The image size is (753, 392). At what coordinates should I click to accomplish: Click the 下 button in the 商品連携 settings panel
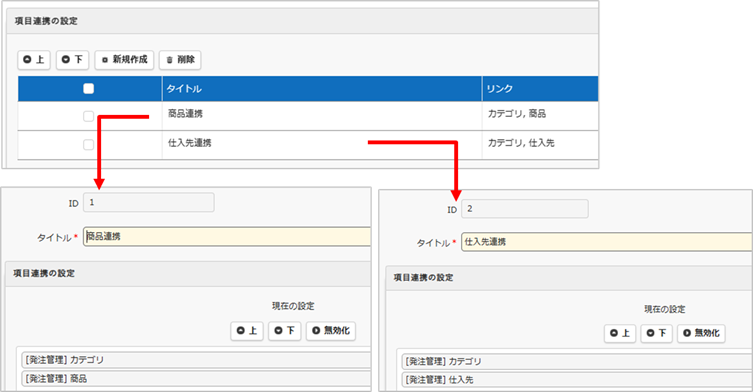tap(284, 331)
